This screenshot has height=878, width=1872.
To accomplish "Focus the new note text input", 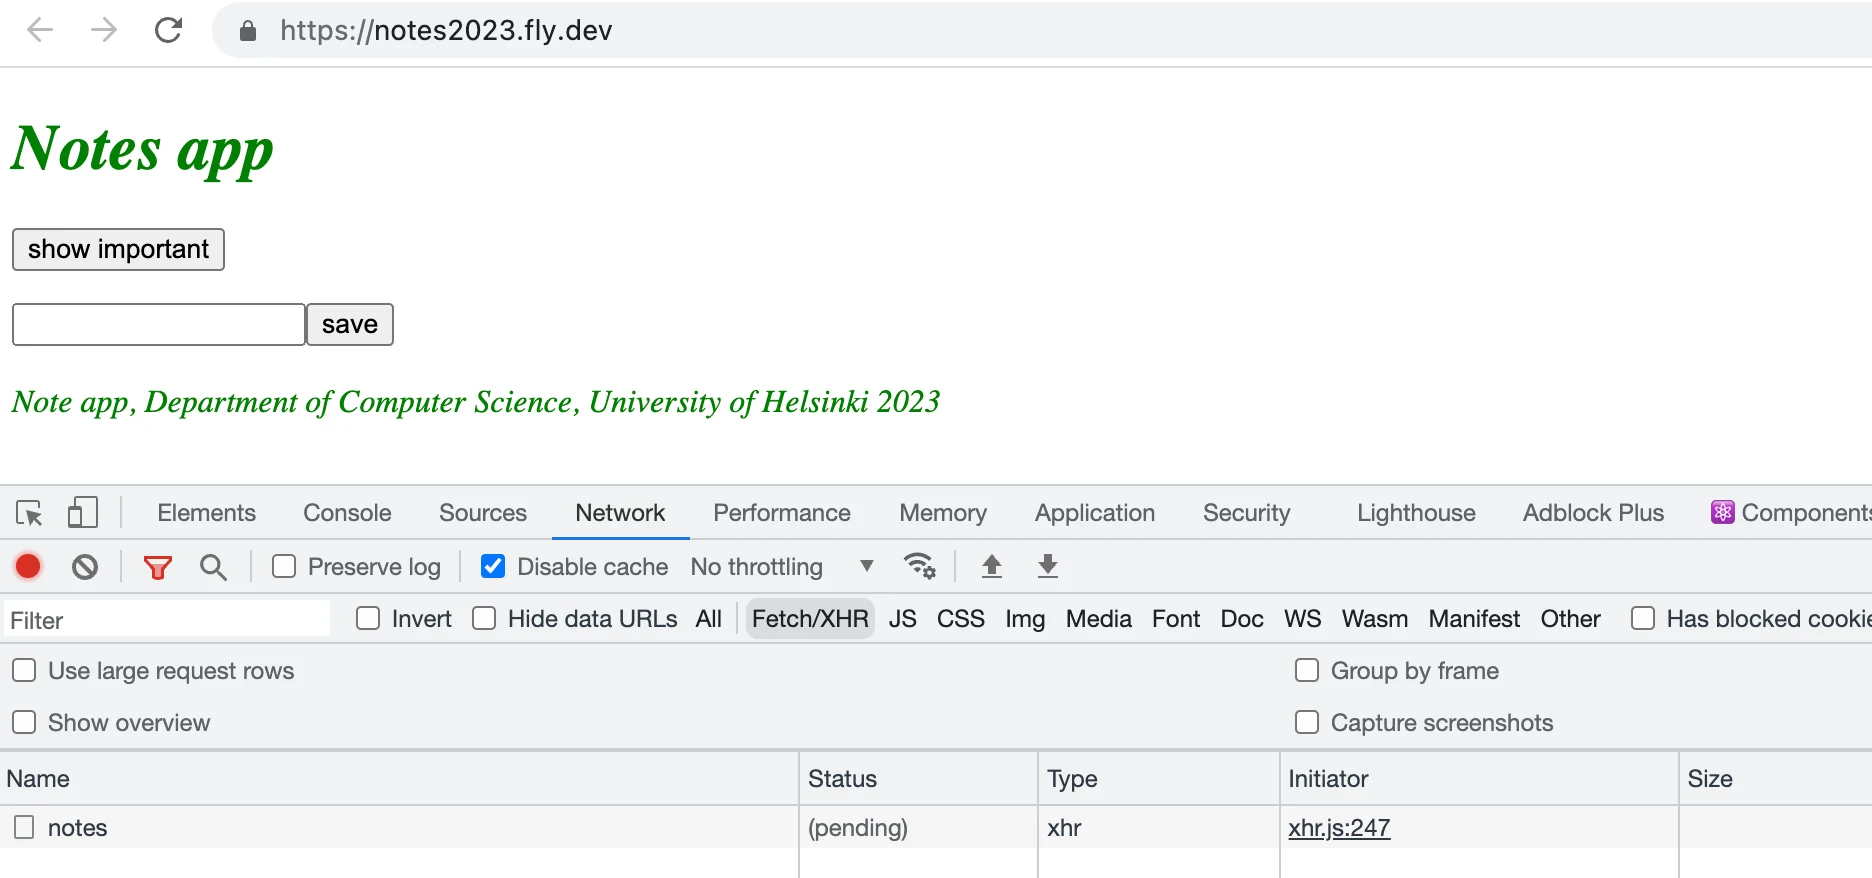I will click(x=159, y=325).
